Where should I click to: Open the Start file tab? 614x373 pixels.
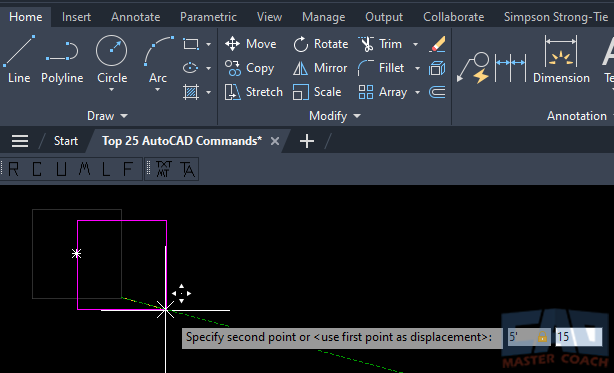(66, 141)
